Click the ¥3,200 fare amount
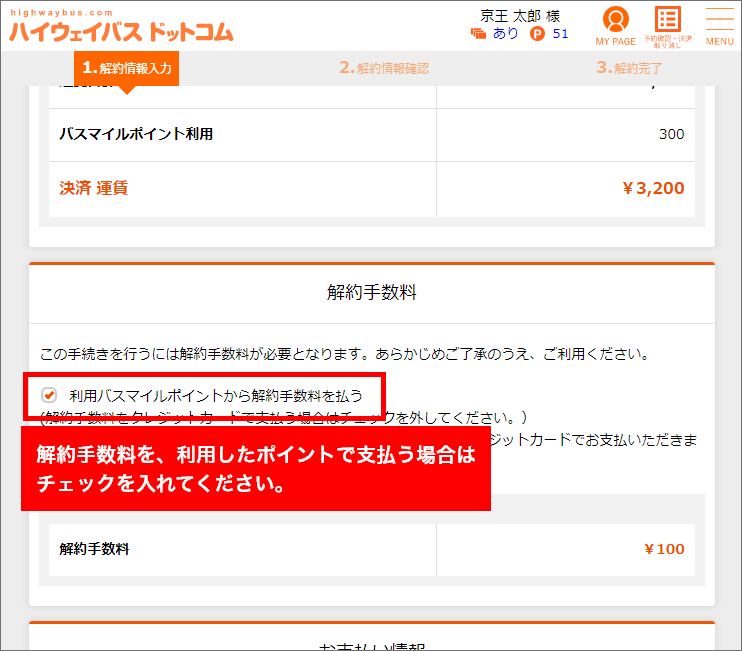 tap(653, 188)
